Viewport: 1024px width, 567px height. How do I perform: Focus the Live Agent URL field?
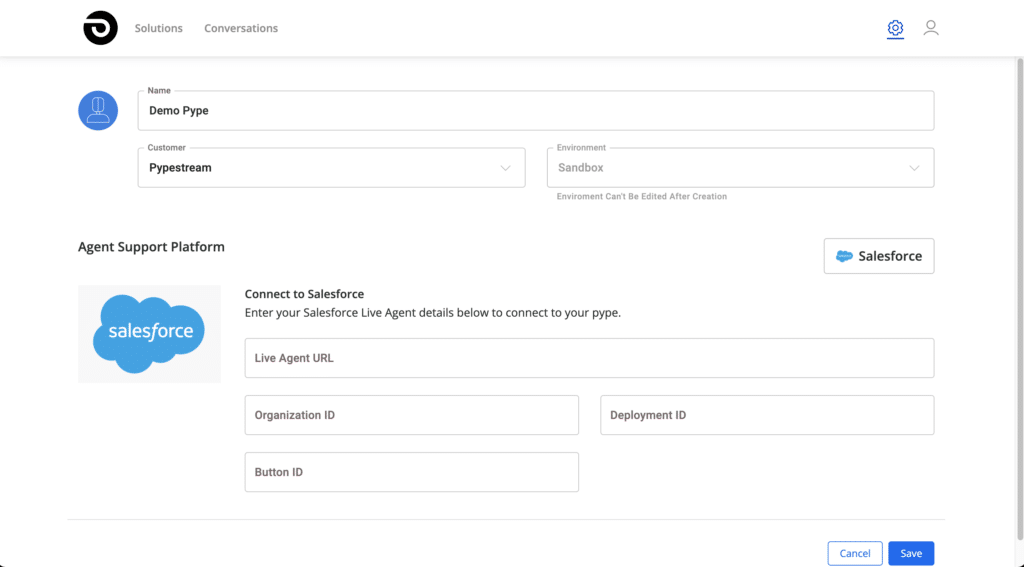tap(589, 358)
